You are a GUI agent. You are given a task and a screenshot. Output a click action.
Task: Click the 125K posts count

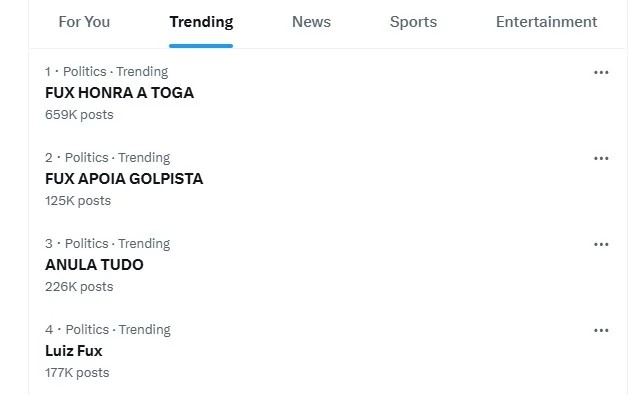(78, 201)
